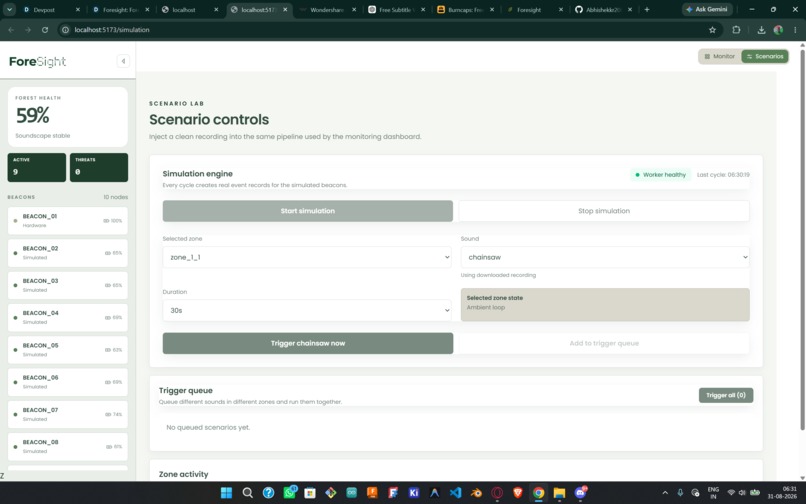This screenshot has height=504, width=806.
Task: Open the Sound dropdown showing chainsaw
Action: pyautogui.click(x=605, y=257)
